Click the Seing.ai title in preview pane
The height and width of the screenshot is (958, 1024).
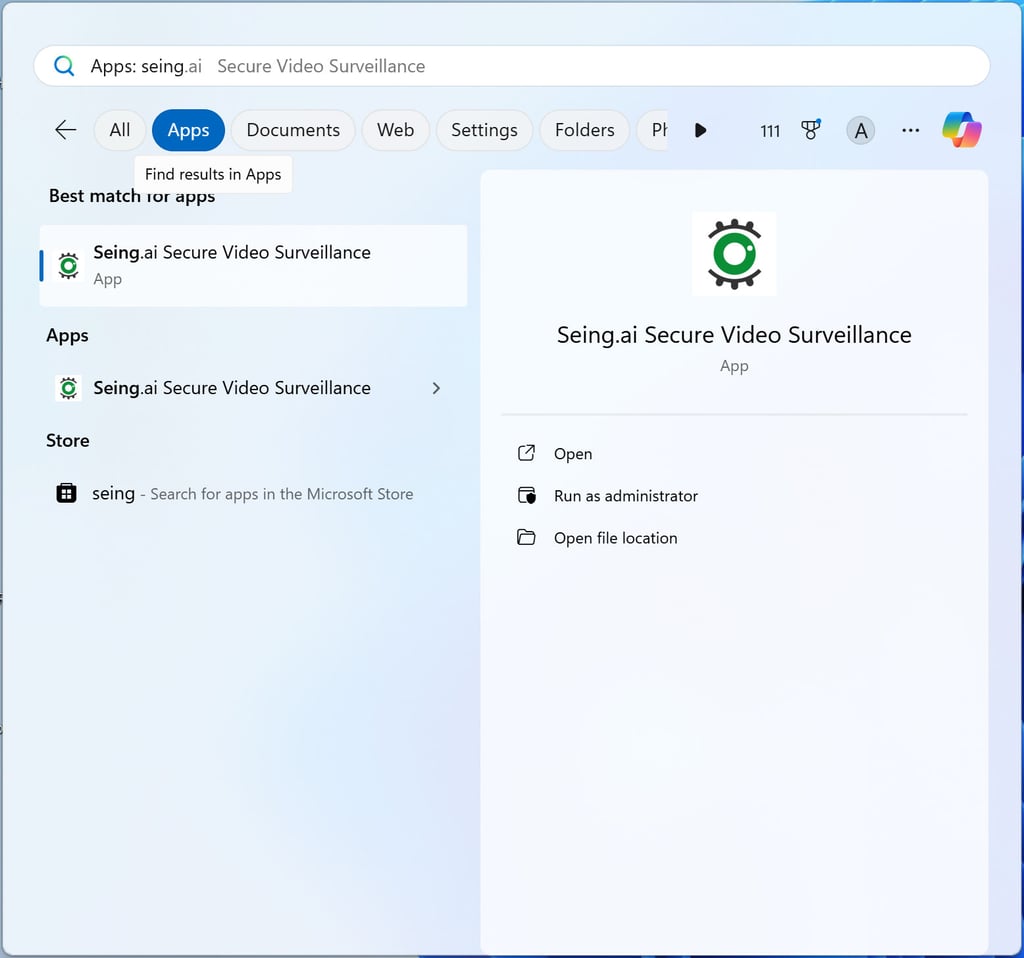pos(734,335)
